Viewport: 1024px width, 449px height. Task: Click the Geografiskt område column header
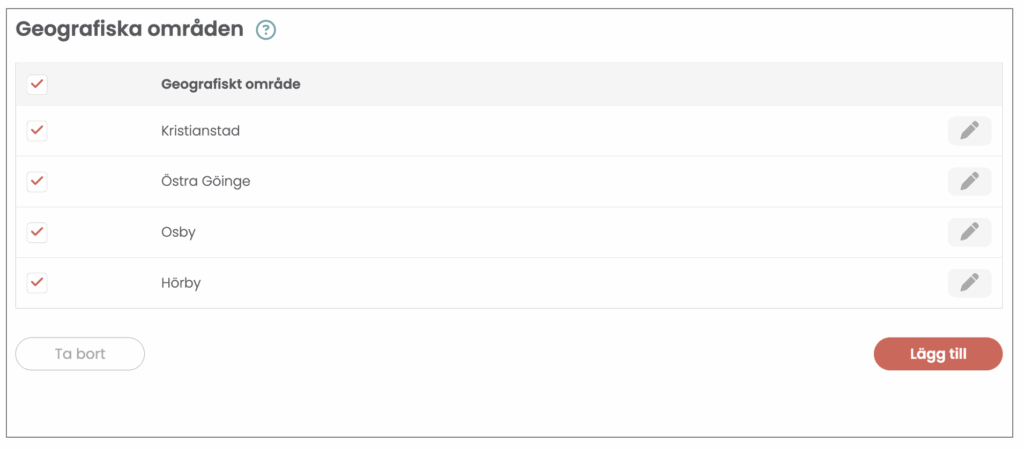pyautogui.click(x=231, y=84)
